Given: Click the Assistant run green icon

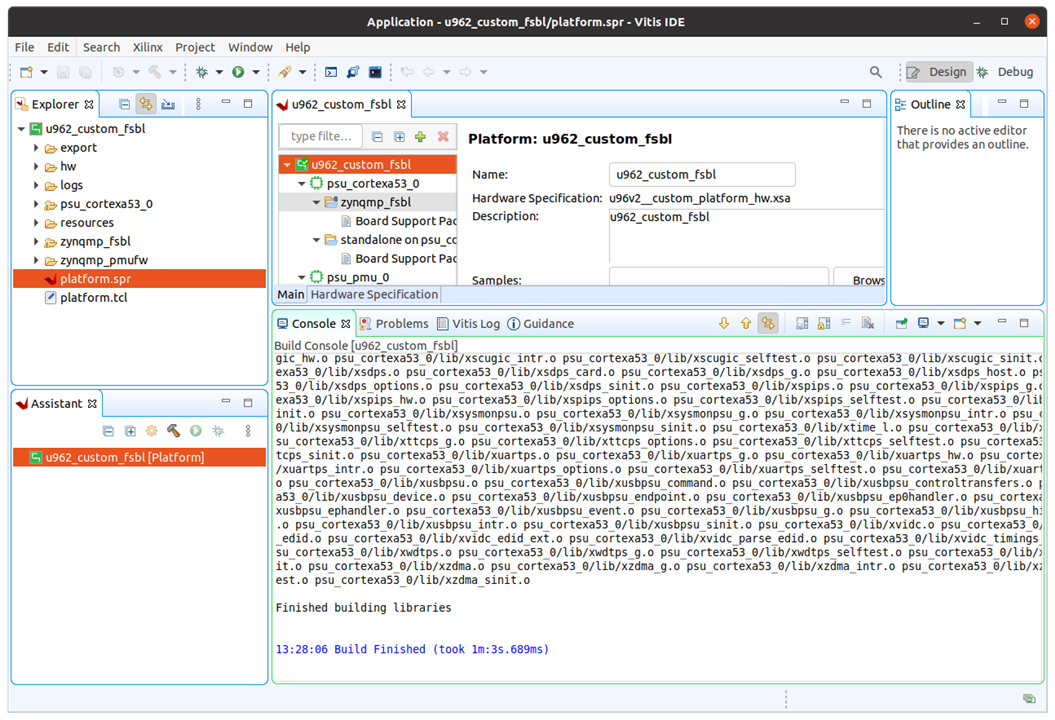Looking at the screenshot, I should (x=196, y=431).
